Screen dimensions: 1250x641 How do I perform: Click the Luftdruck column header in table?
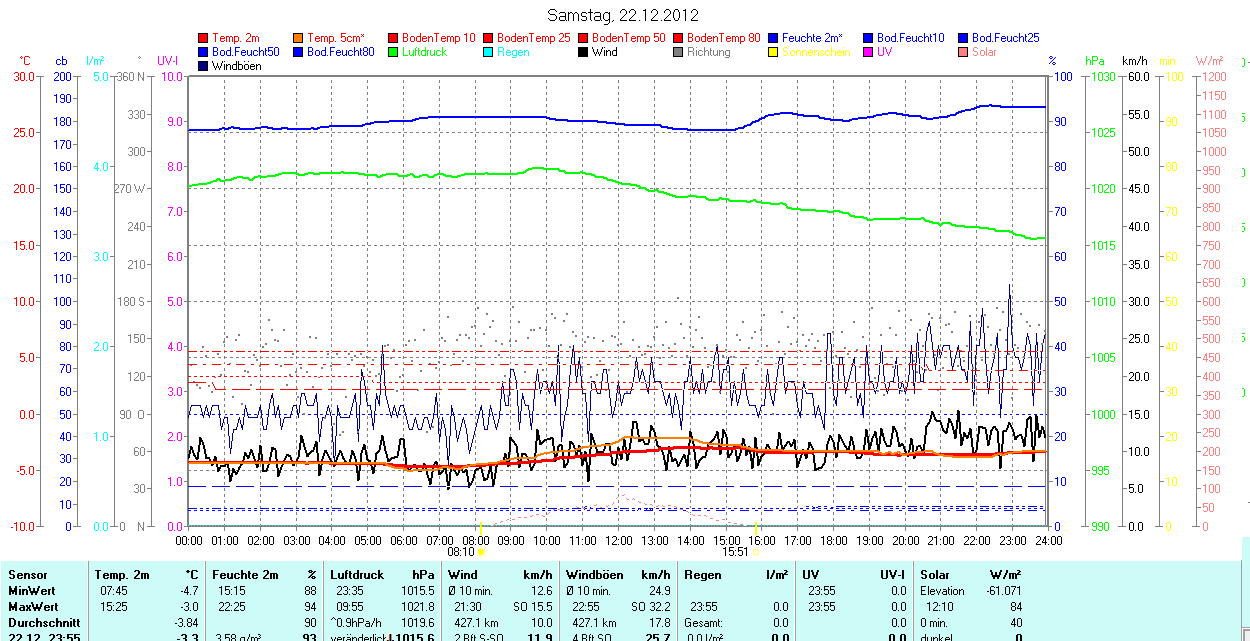(357, 575)
